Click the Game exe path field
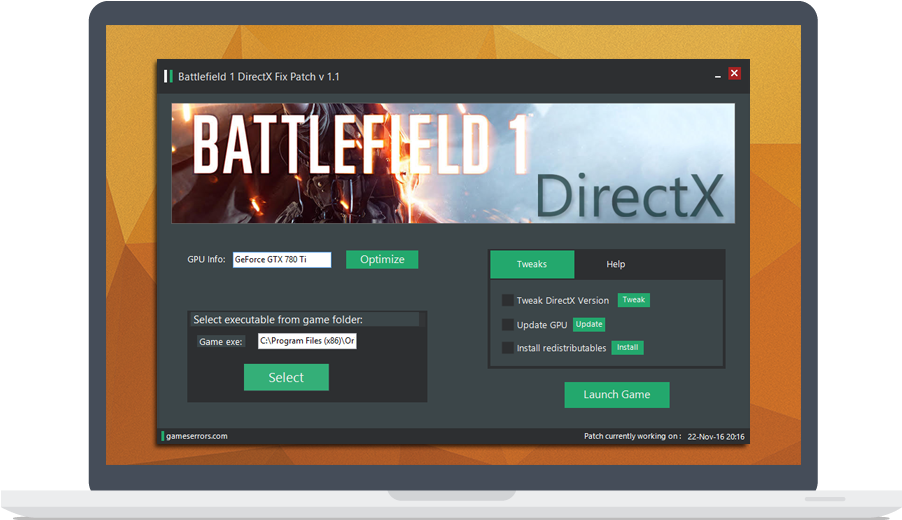Image resolution: width=902 pixels, height=520 pixels. (x=307, y=341)
